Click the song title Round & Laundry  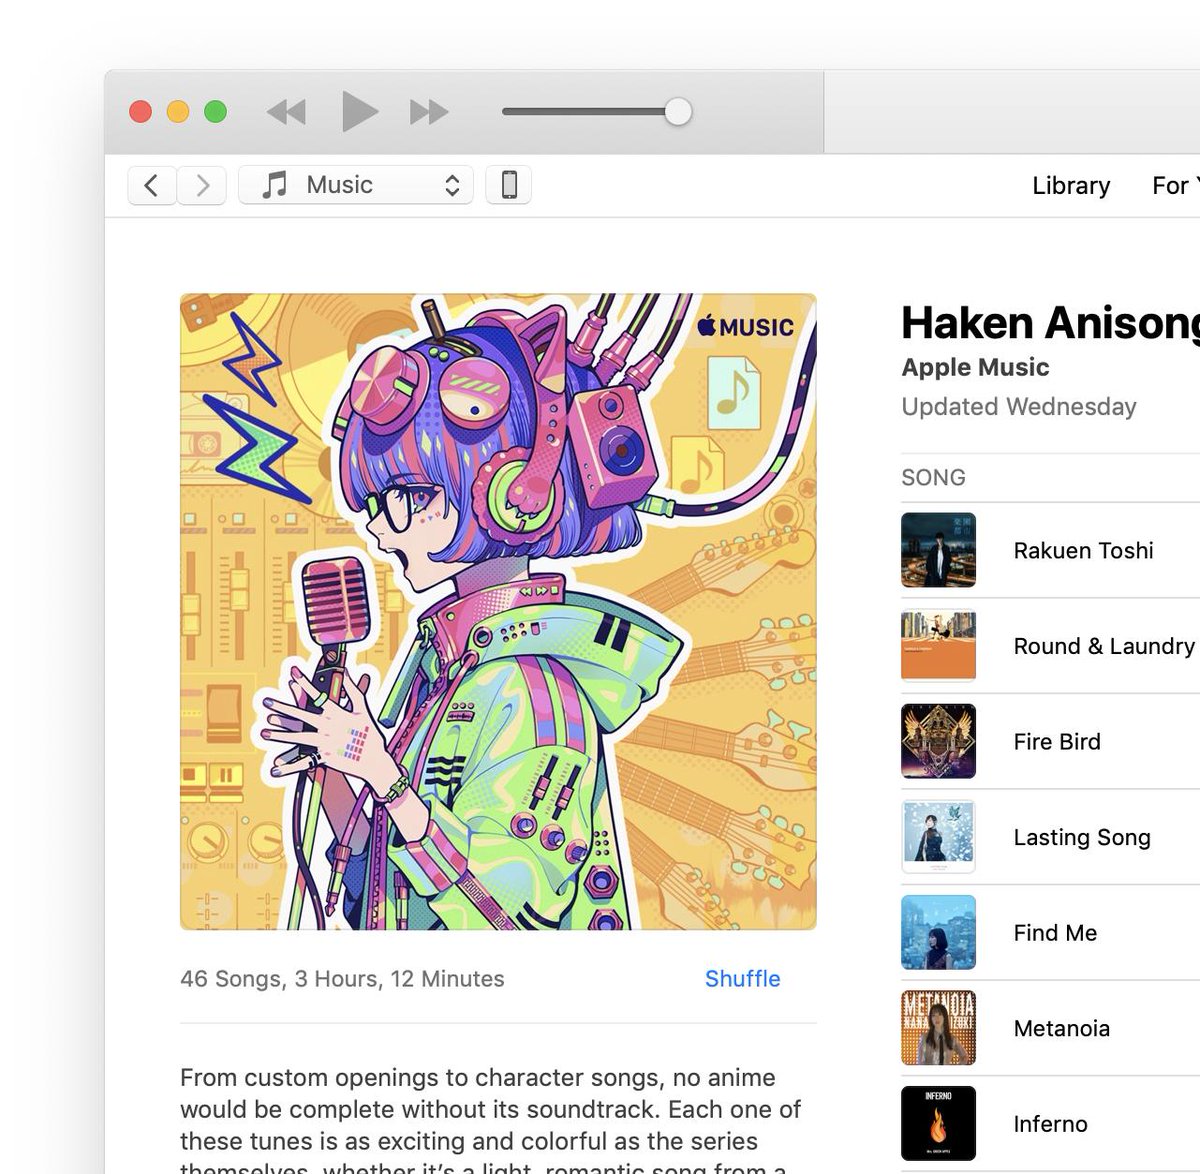1104,646
